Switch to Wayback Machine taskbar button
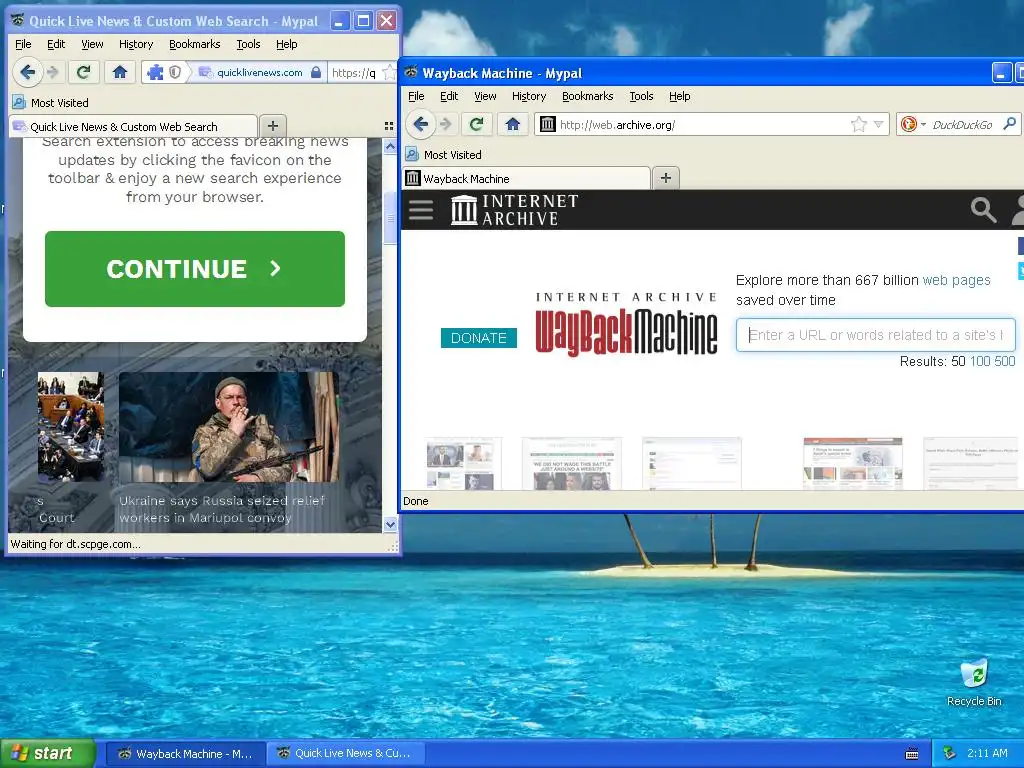This screenshot has height=768, width=1024. (x=185, y=754)
